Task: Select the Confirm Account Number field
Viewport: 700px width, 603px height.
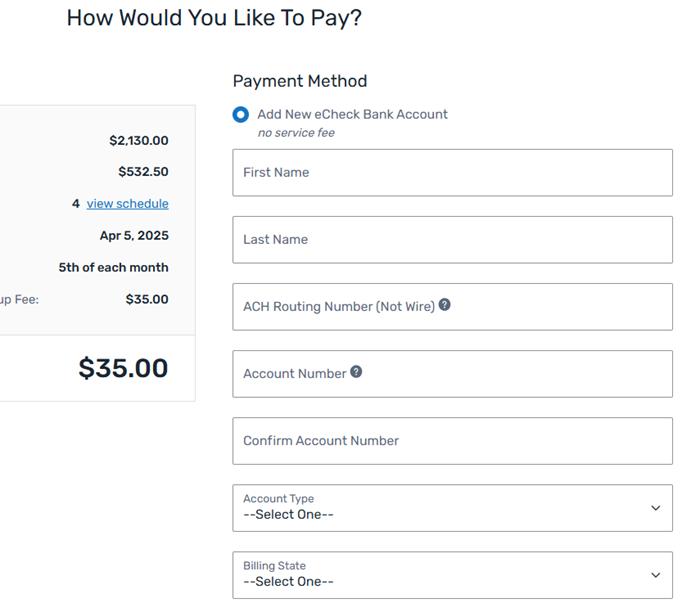Action: (452, 441)
